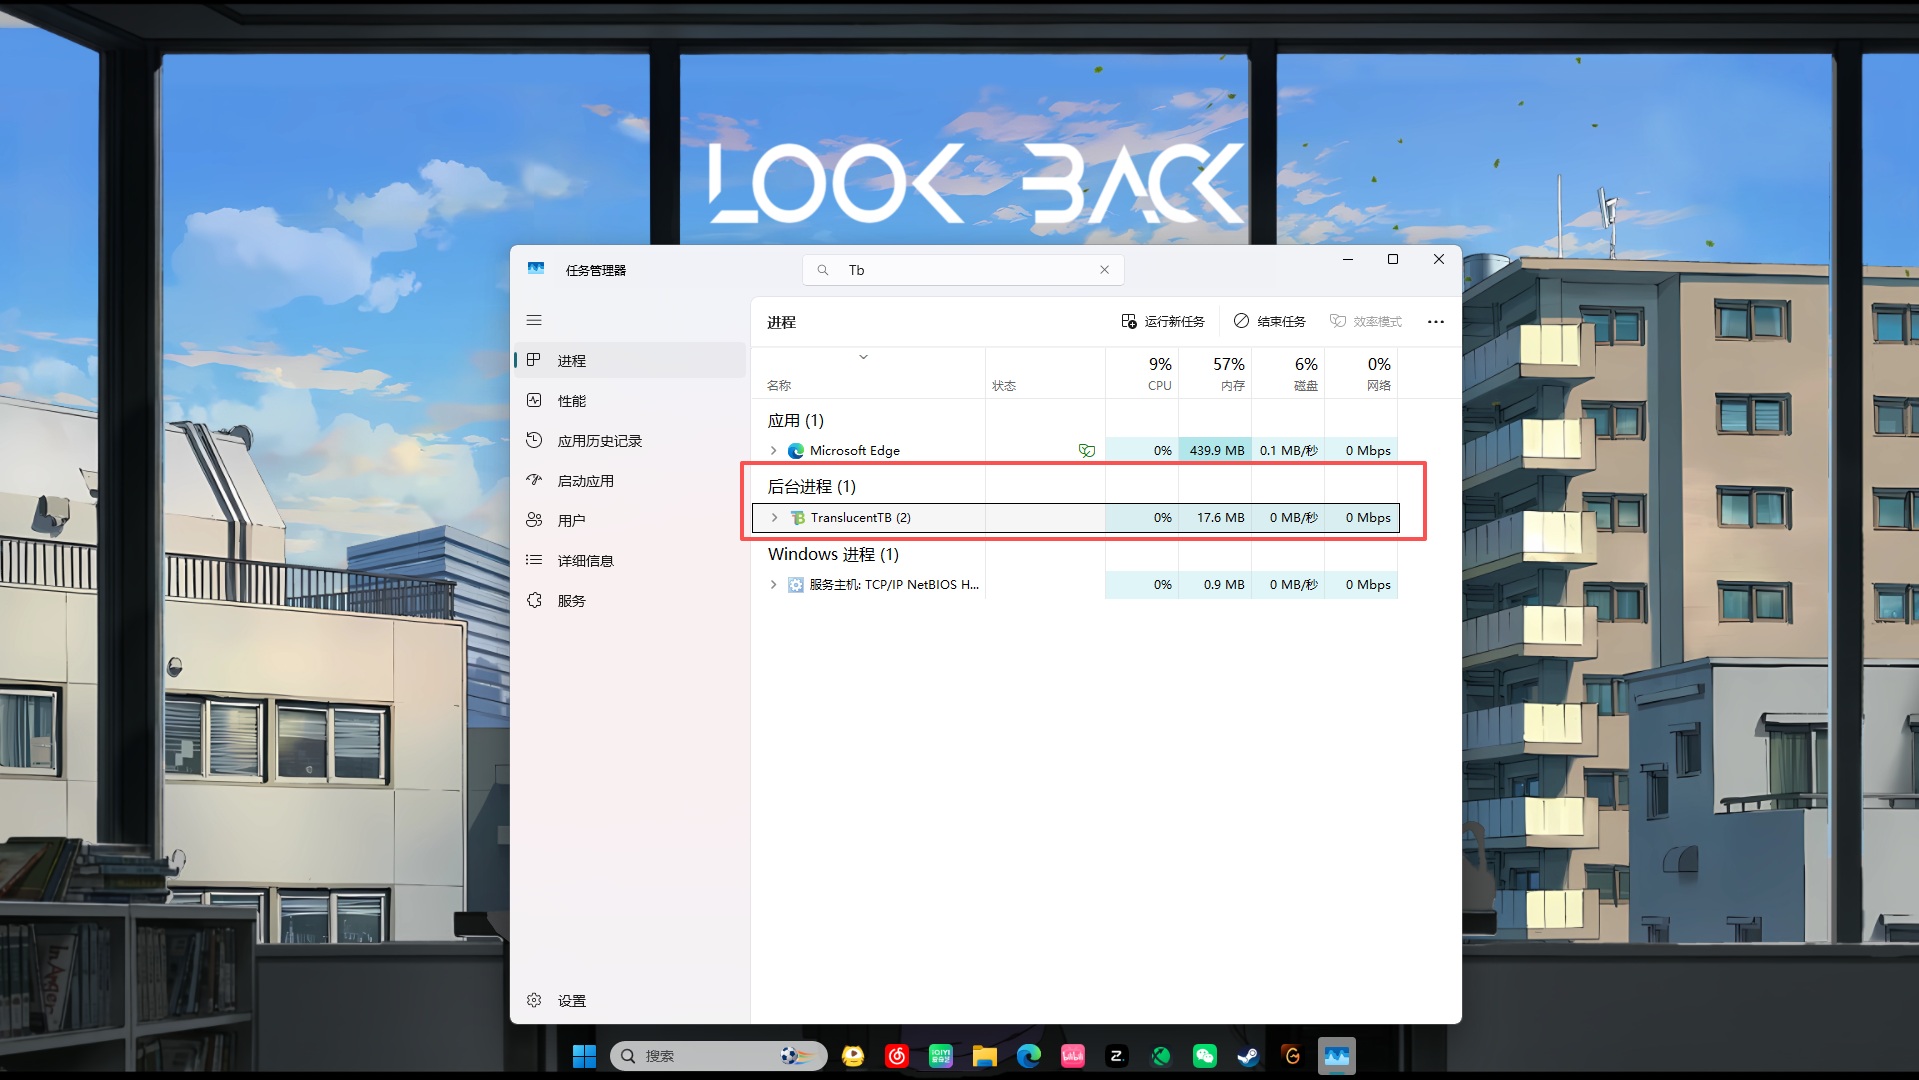Select the Microsoft Edge process row
This screenshot has width=1919, height=1080.
1075,451
